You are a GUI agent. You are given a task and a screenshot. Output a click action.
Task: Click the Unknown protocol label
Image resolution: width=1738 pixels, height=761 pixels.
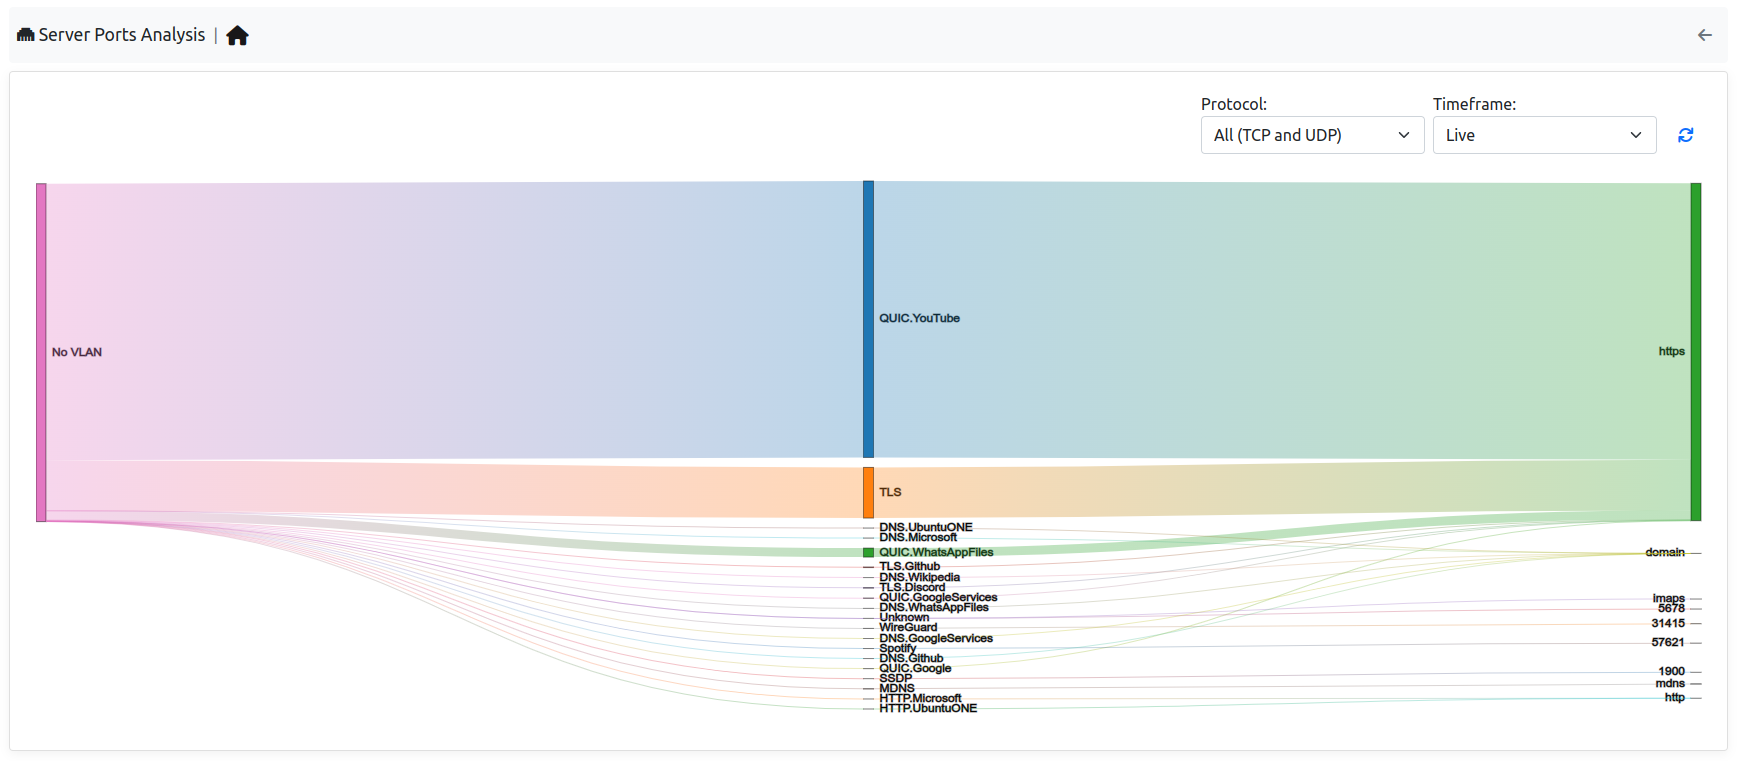pyautogui.click(x=904, y=617)
